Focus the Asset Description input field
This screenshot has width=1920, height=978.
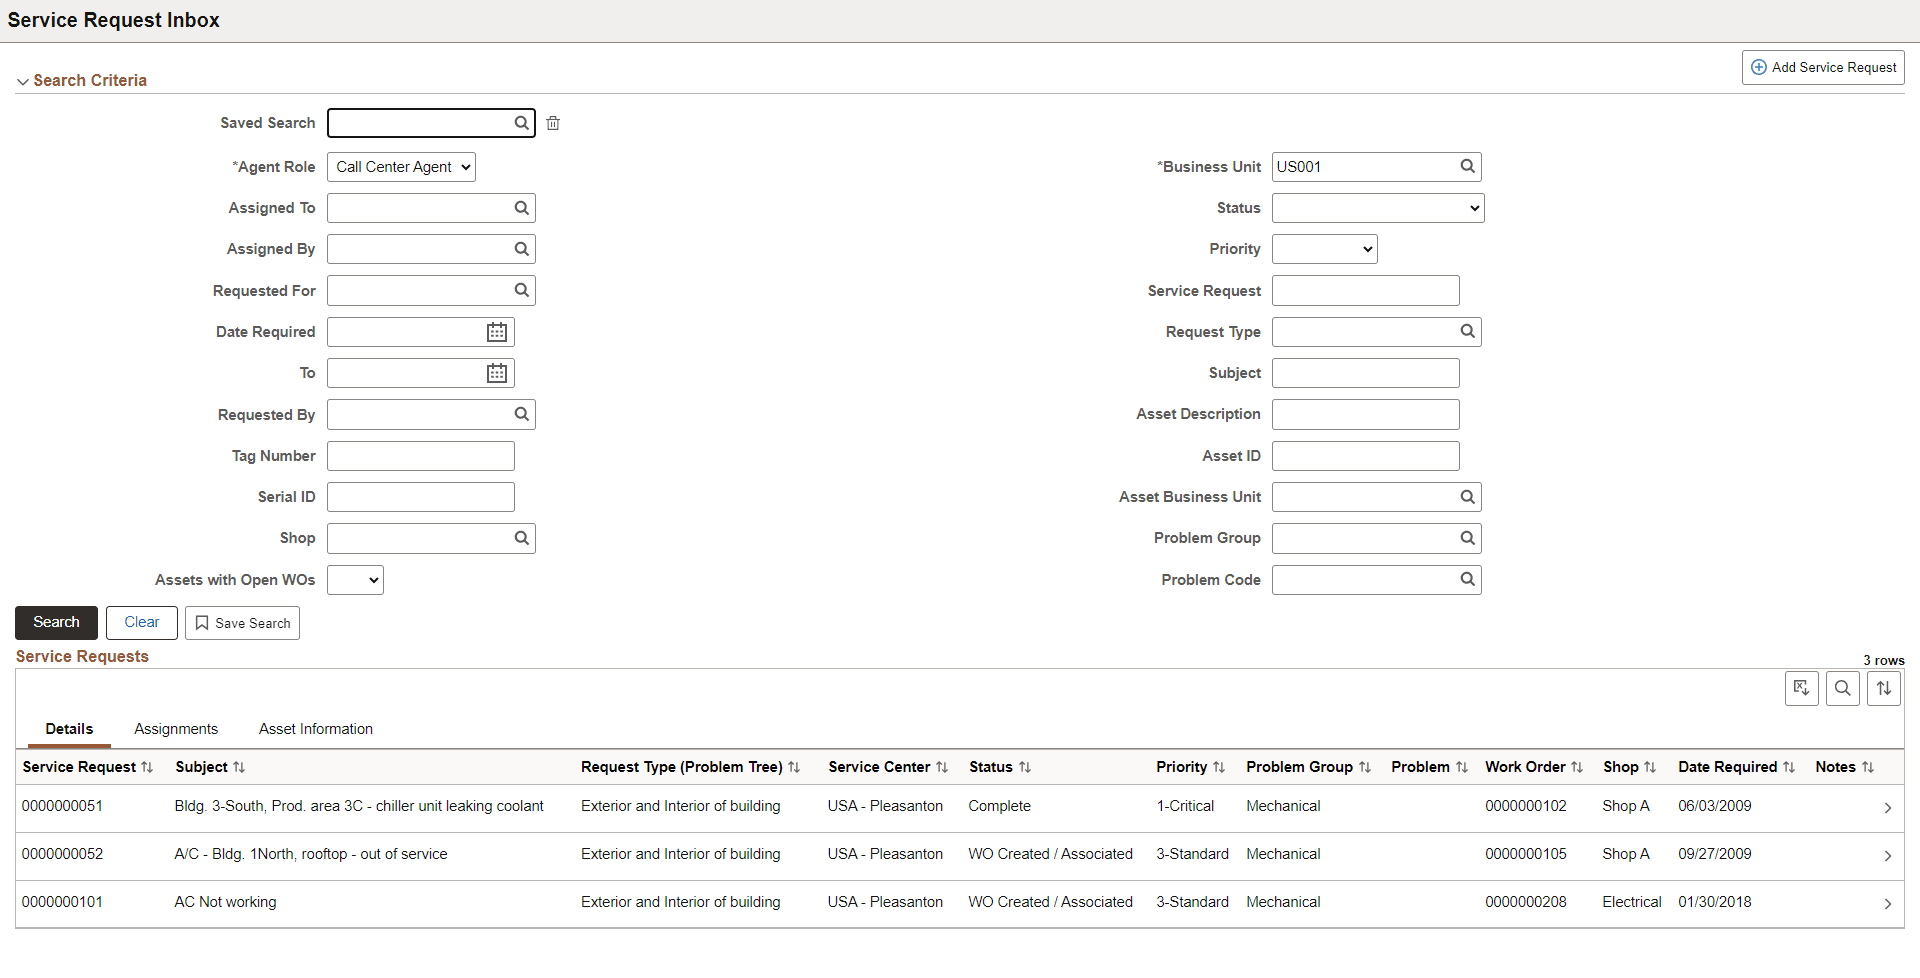[1365, 414]
